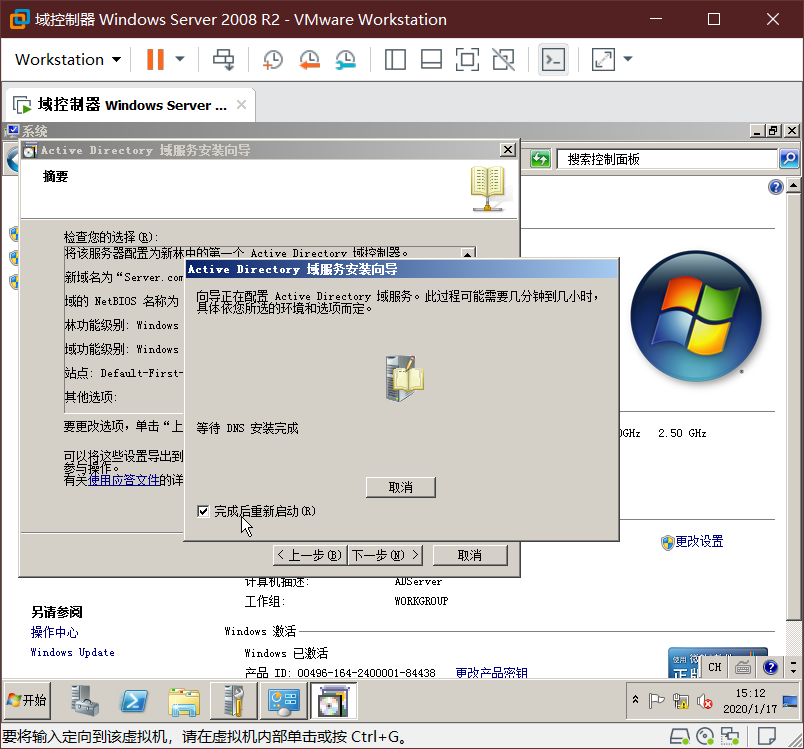Launch PowerShell from the taskbar
Viewport: 804px width, 749px height.
tap(134, 701)
